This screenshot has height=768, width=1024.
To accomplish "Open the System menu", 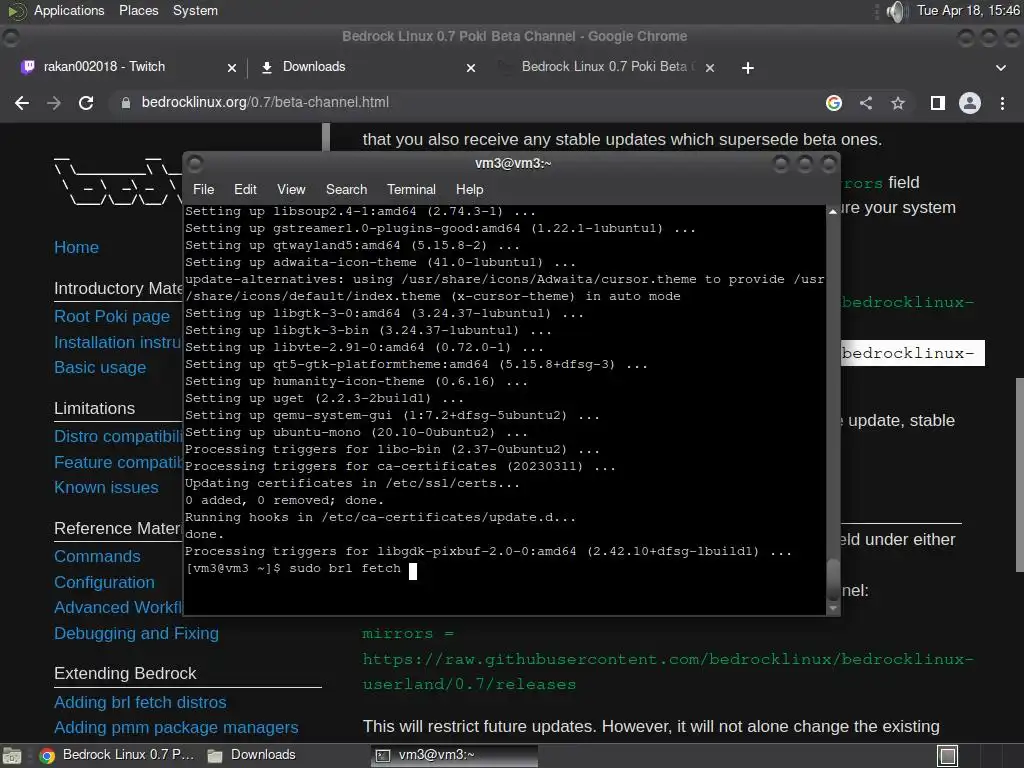I will [x=195, y=10].
